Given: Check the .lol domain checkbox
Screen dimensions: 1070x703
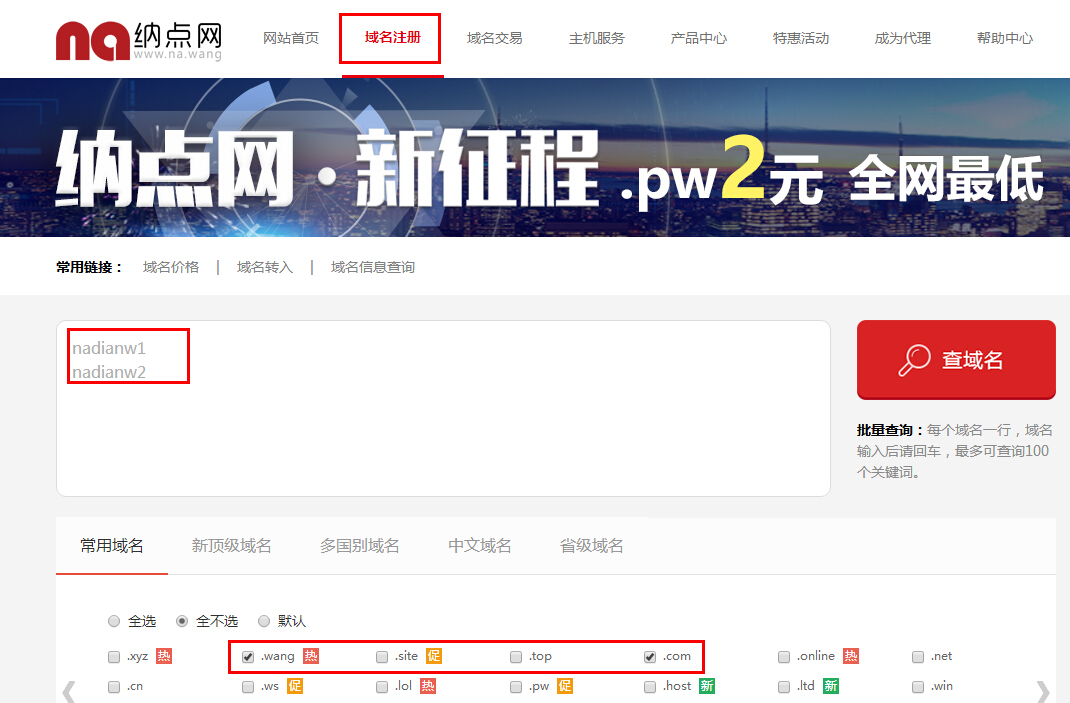Looking at the screenshot, I should coord(382,687).
